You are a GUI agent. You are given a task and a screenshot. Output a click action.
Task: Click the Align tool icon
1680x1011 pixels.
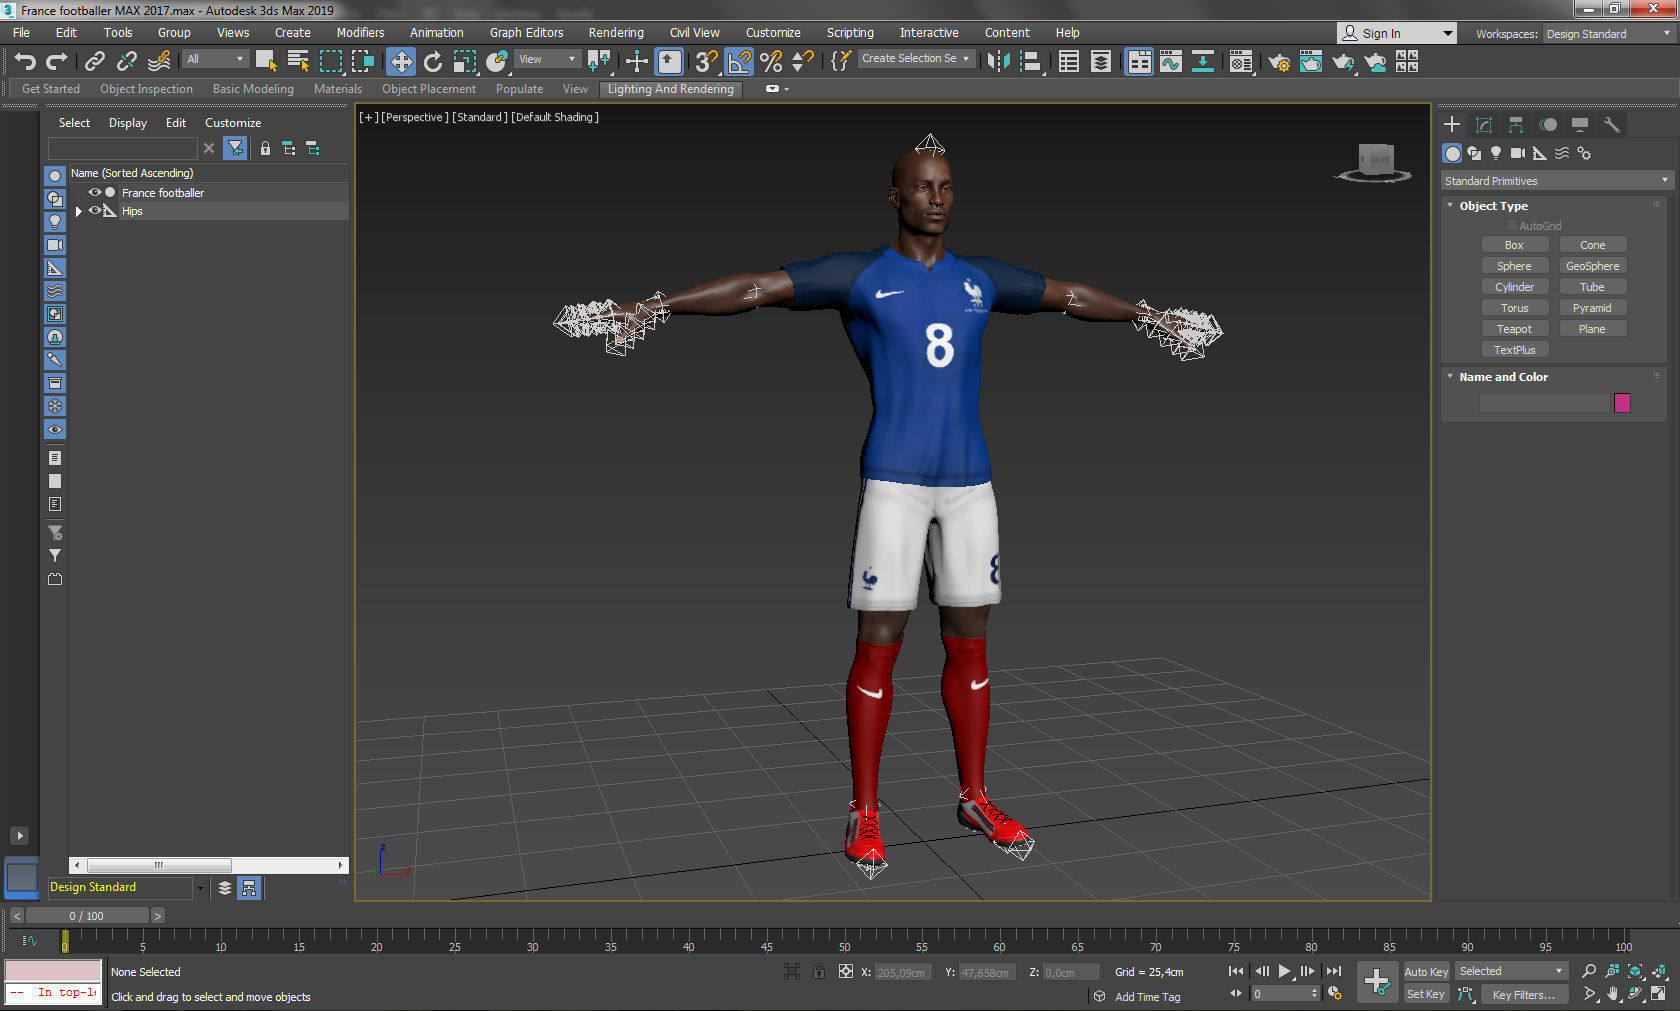1030,62
